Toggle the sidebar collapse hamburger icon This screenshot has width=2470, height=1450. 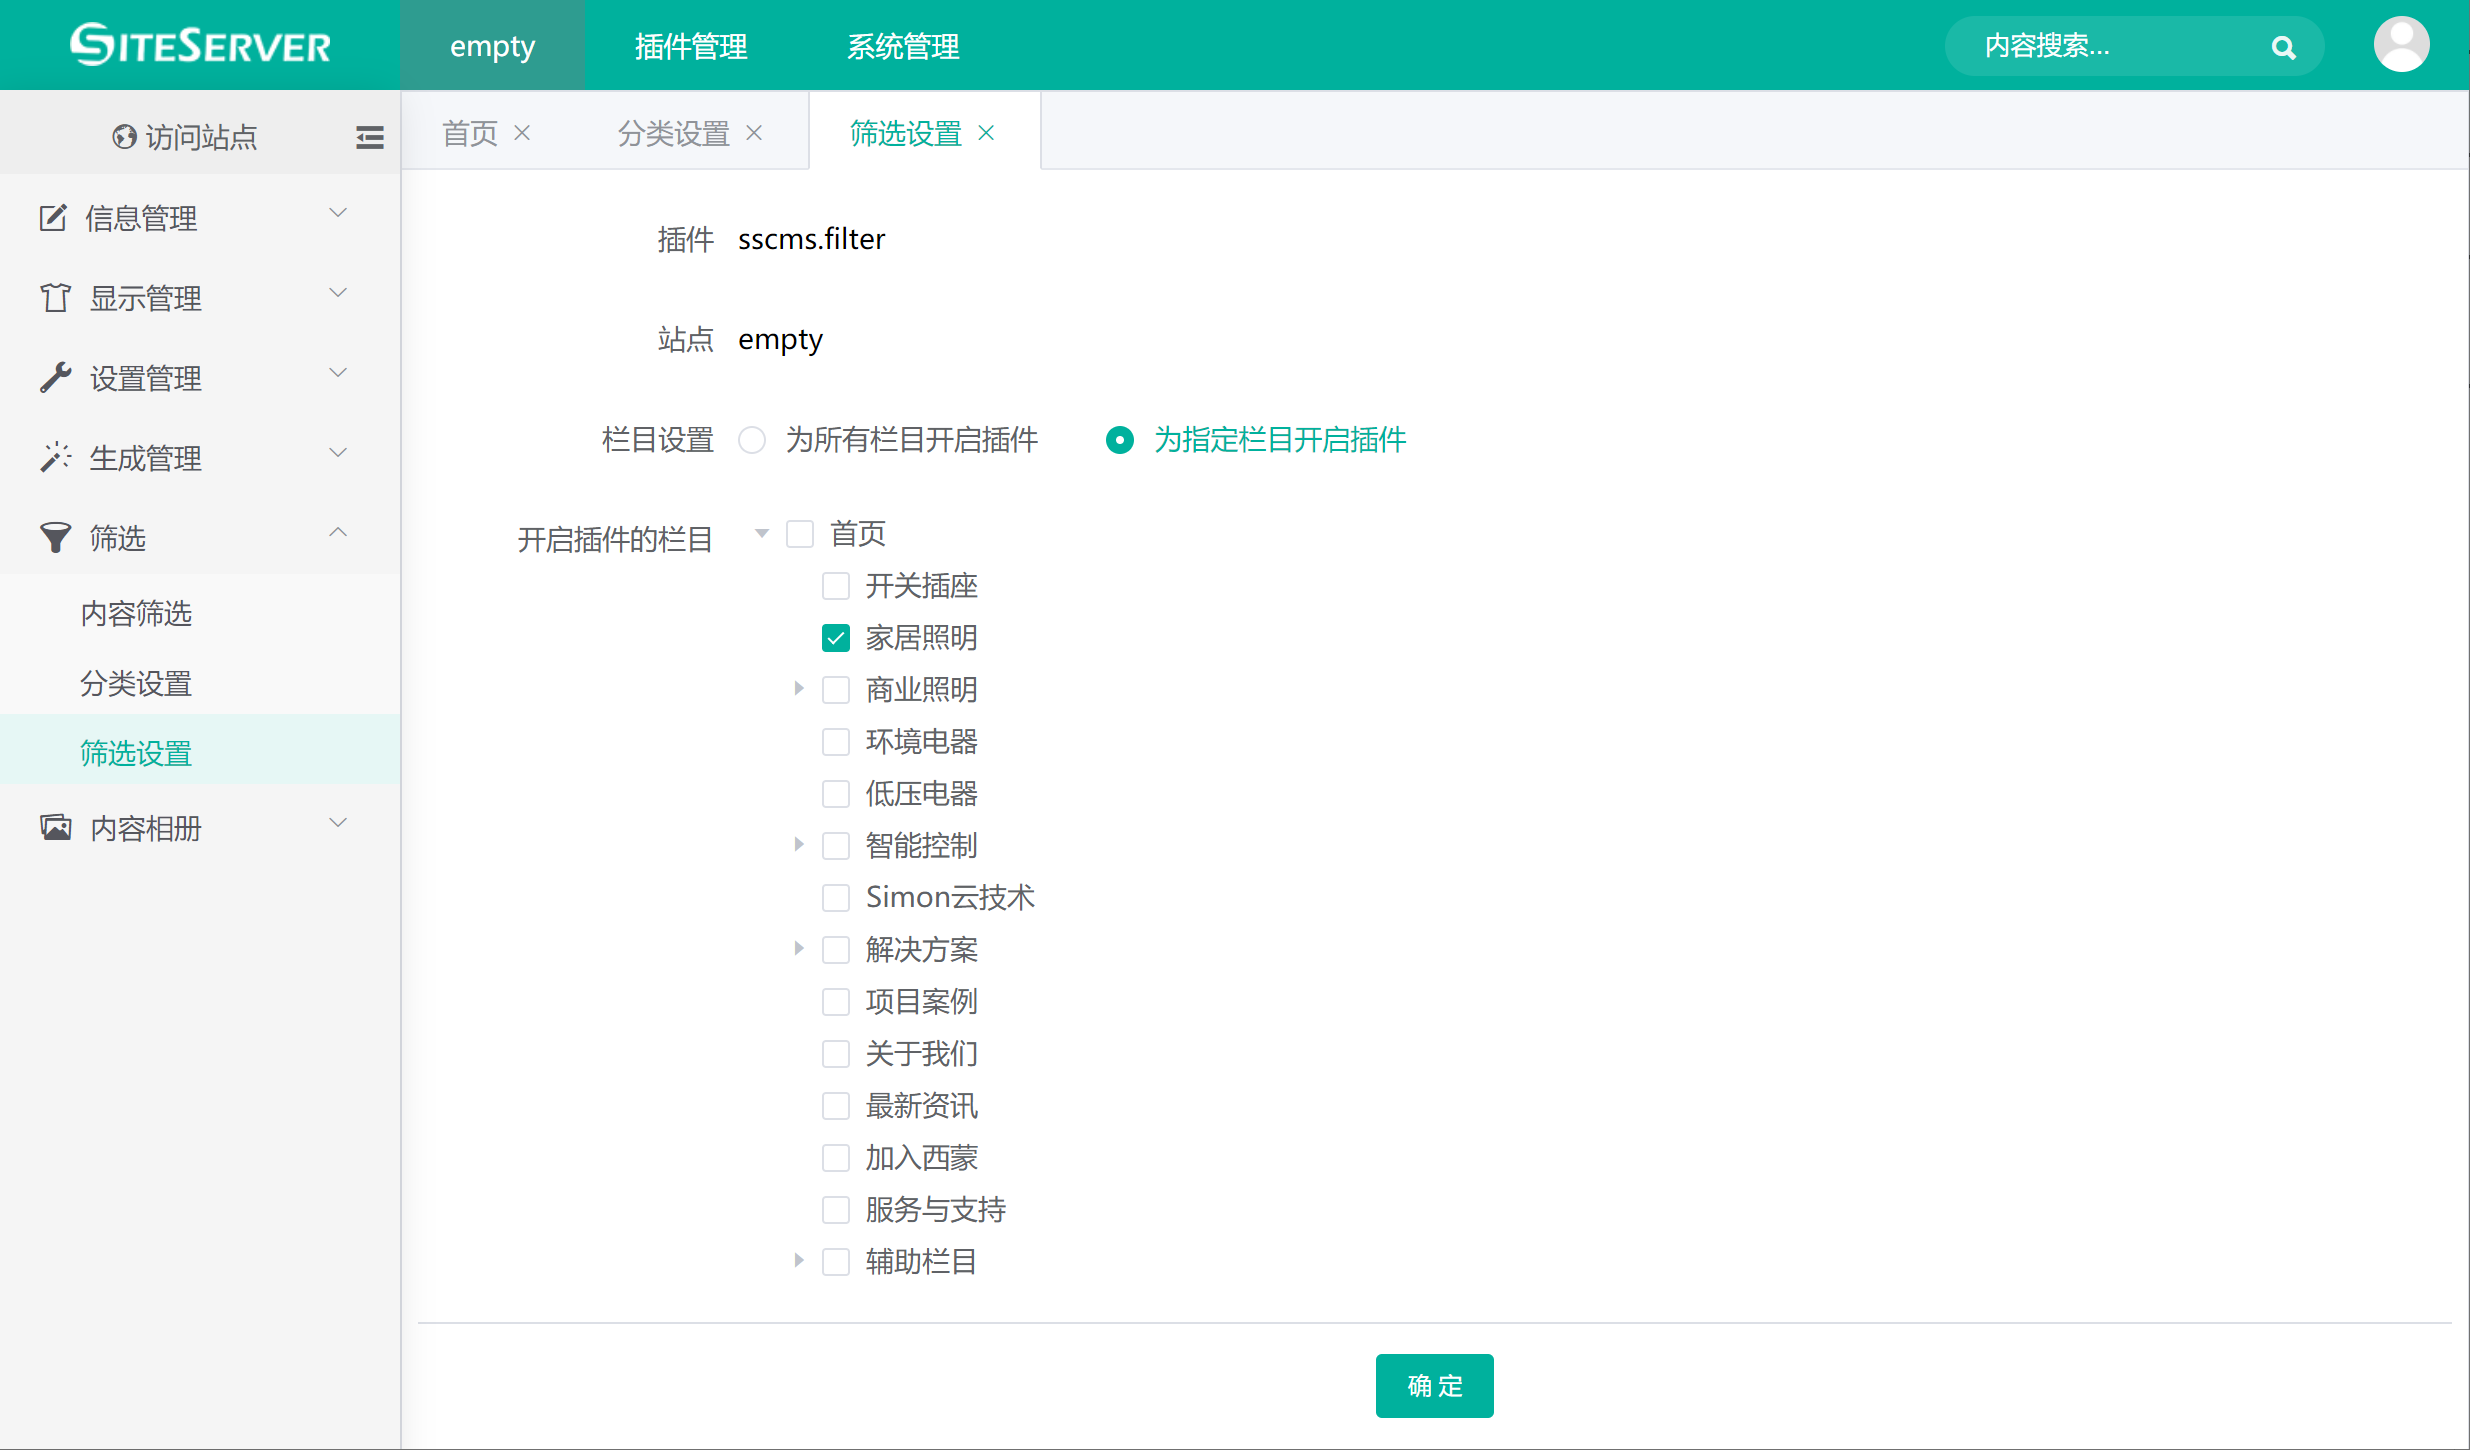click(x=369, y=137)
